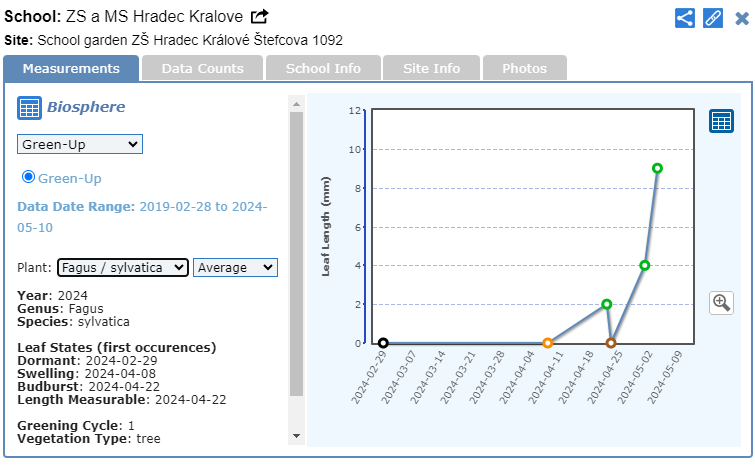Click the zoom magnifier icon beside chart
Viewport: 755px width, 465px height.
pos(721,302)
